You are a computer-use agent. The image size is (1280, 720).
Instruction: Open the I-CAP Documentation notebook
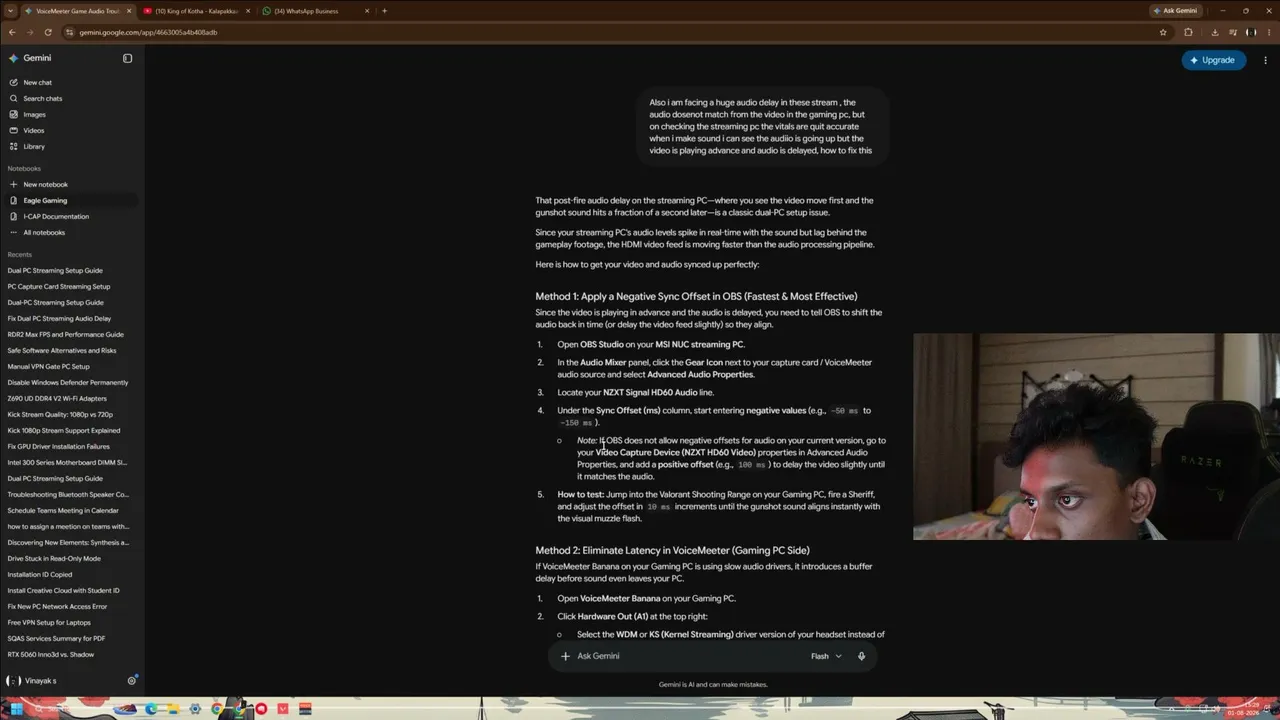[56, 216]
